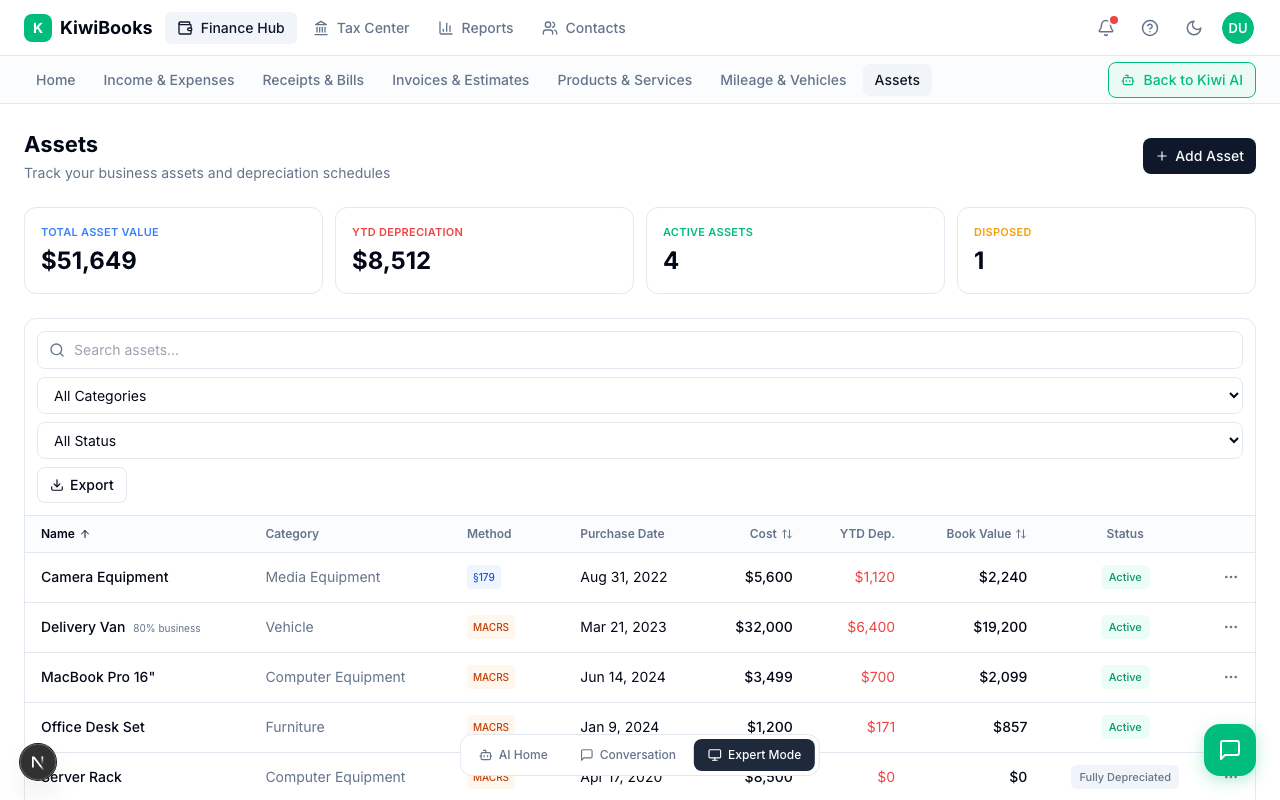Open the green chat bubble widget
1280x800 pixels.
[1230, 750]
